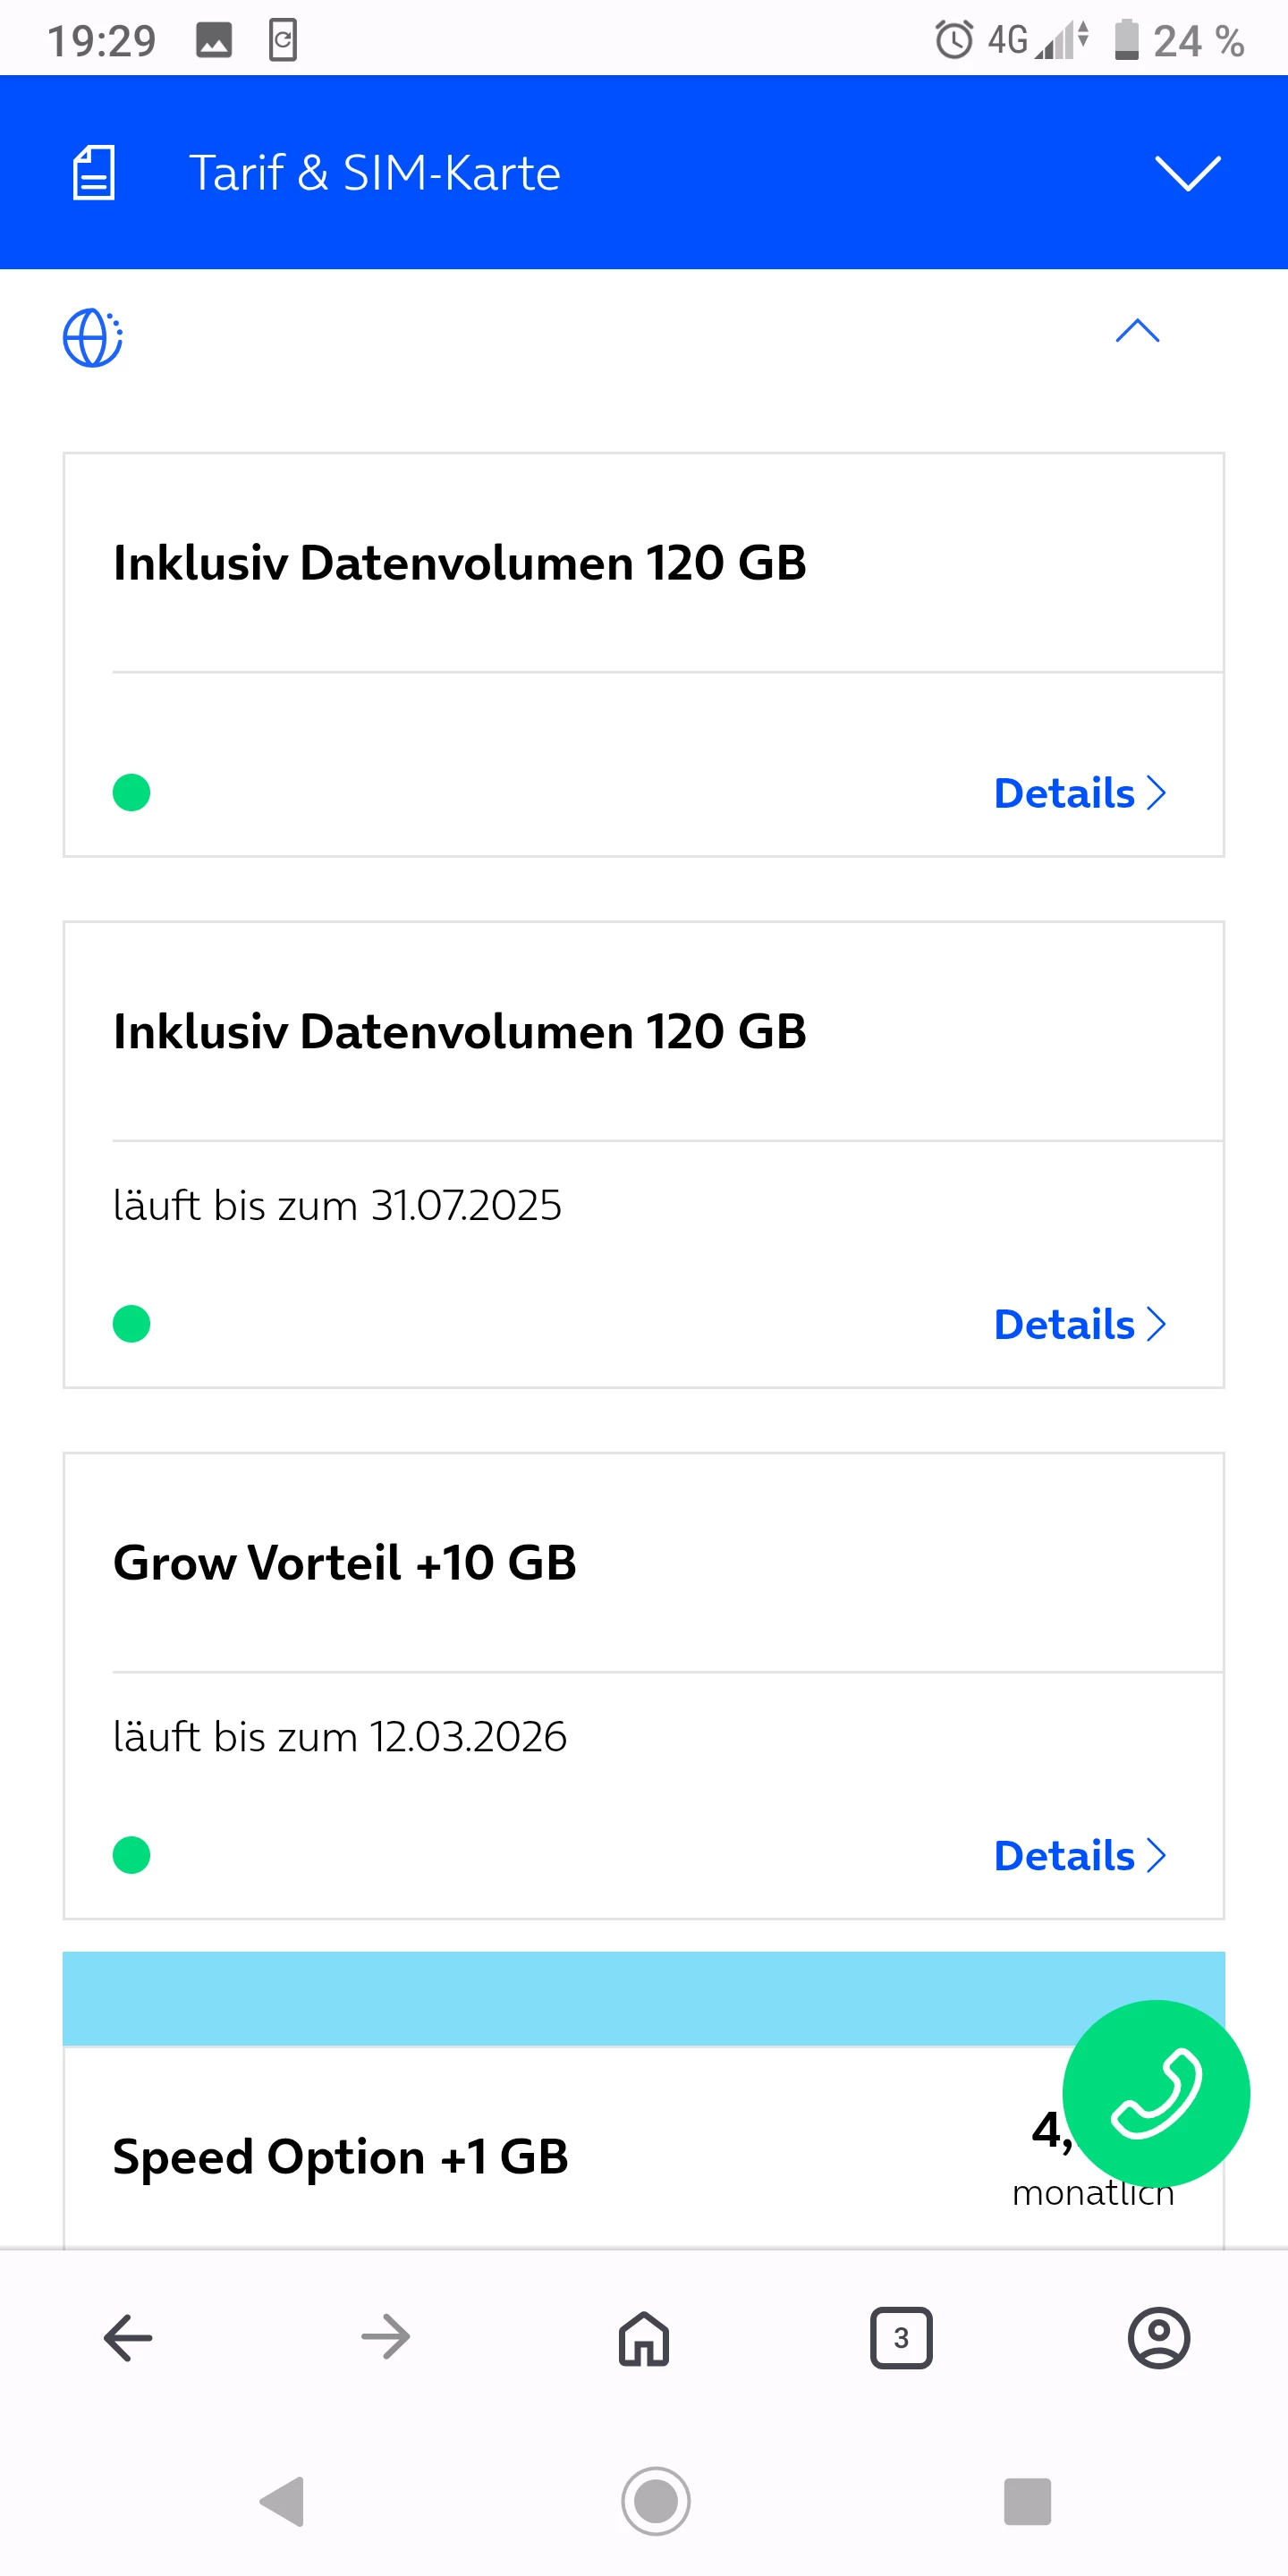
Task: Tap the Grow Vorteil +10 GB heading
Action: click(345, 1563)
